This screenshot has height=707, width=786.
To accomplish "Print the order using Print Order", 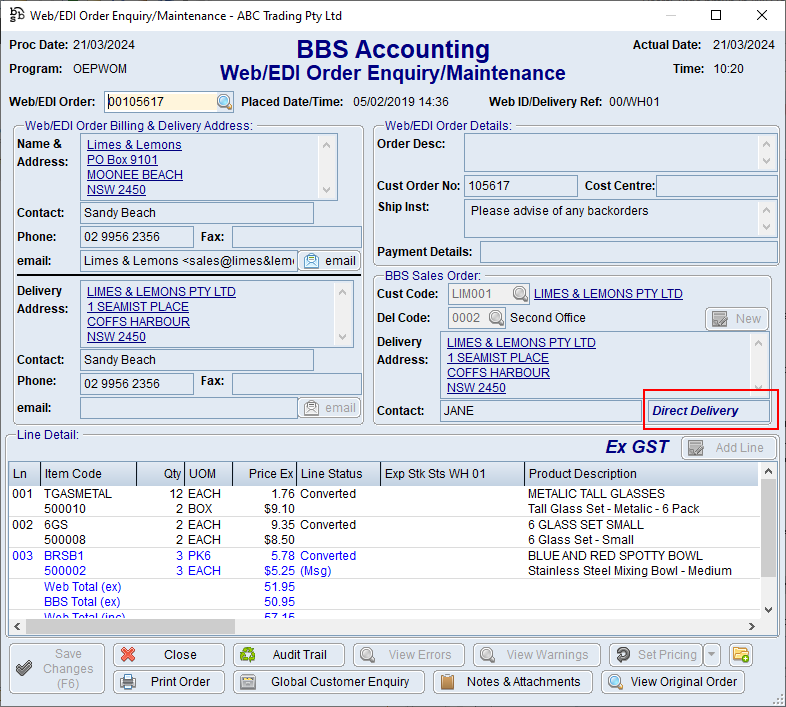I will [x=168, y=682].
